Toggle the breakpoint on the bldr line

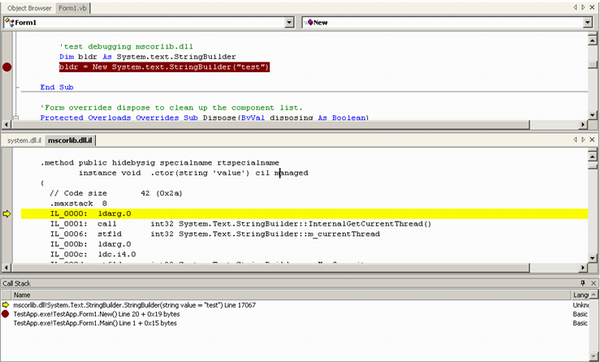pos(7,67)
